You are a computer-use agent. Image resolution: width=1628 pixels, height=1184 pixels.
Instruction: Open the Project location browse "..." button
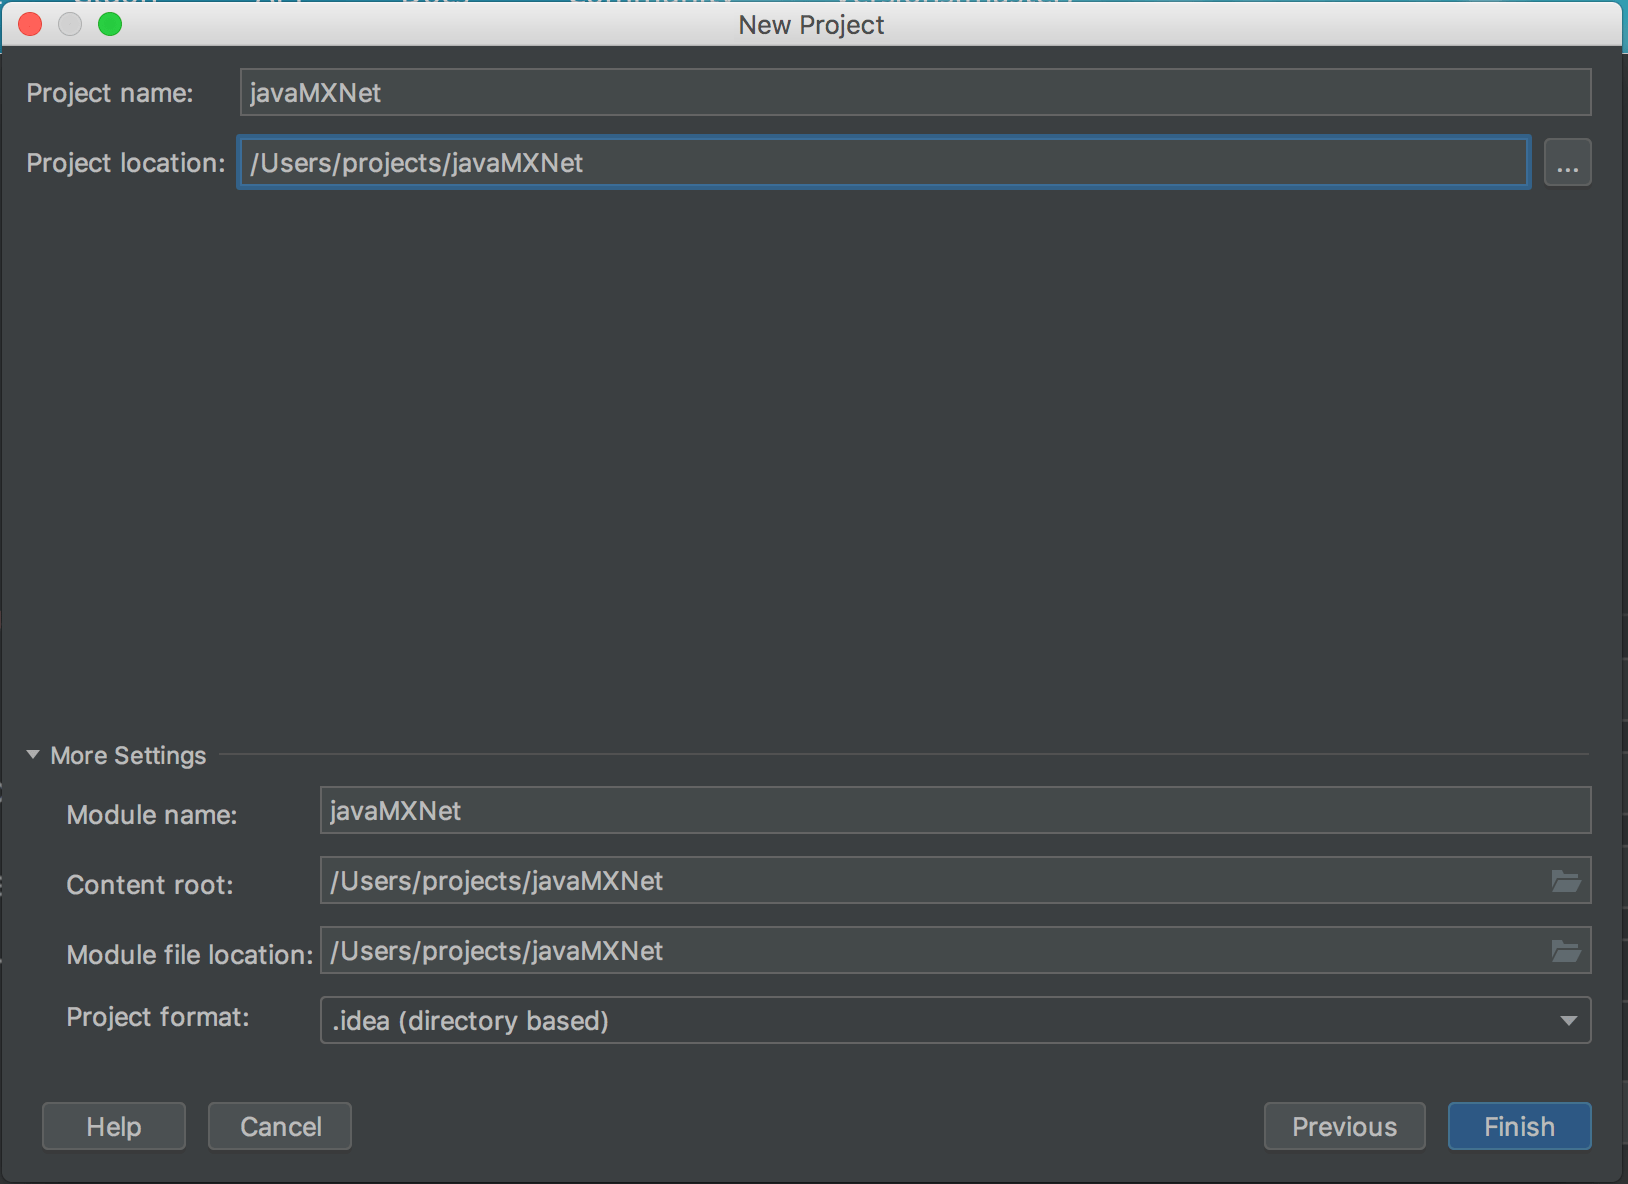point(1567,162)
